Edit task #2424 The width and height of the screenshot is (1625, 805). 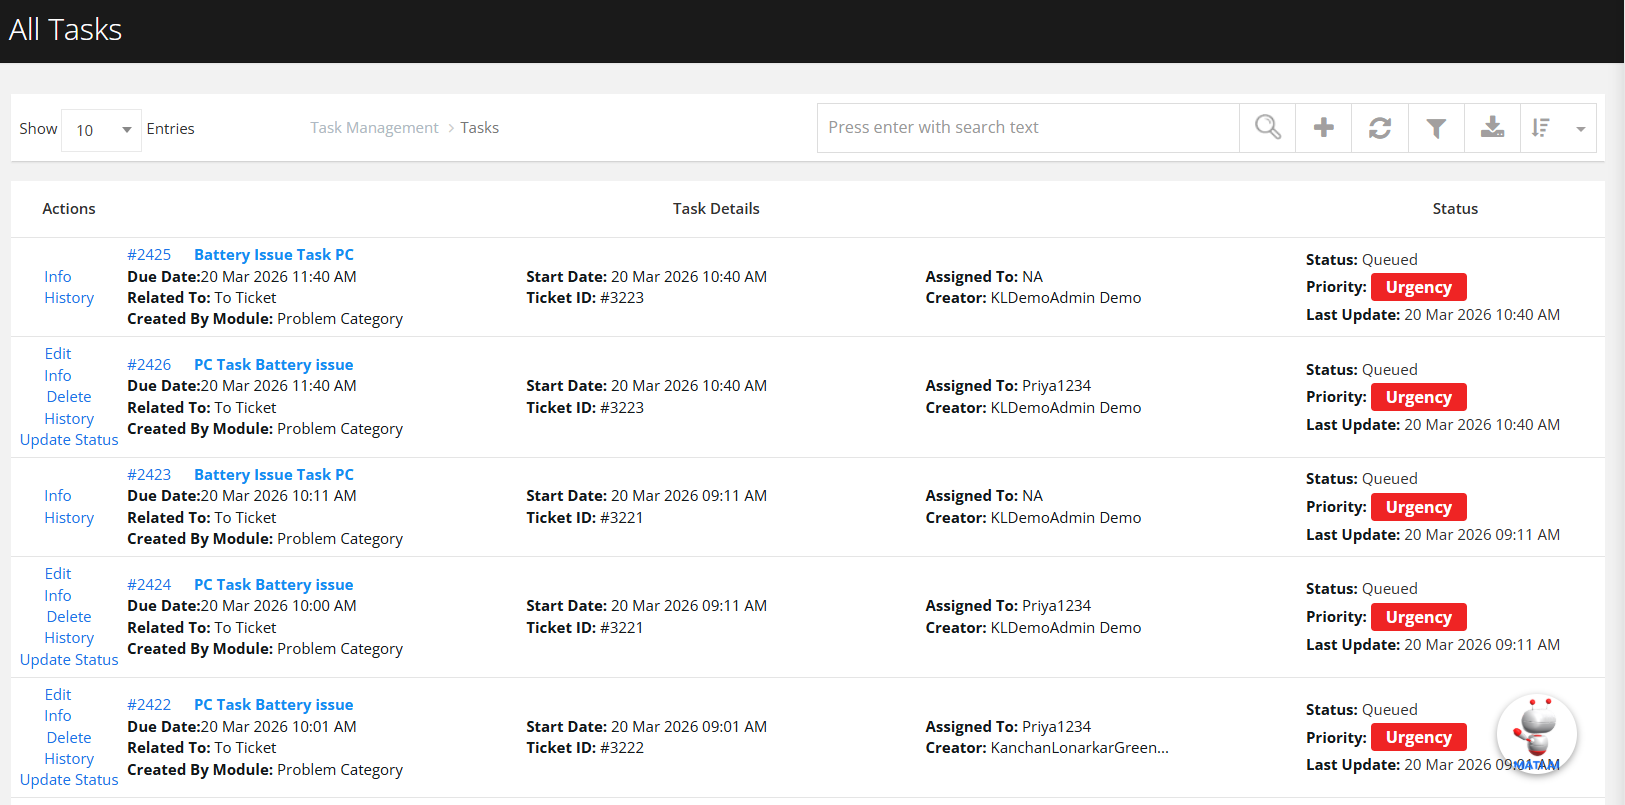(58, 574)
